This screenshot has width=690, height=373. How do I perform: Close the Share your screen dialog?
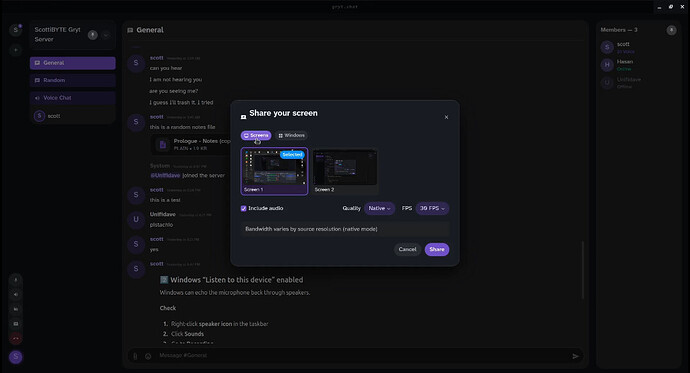446,117
